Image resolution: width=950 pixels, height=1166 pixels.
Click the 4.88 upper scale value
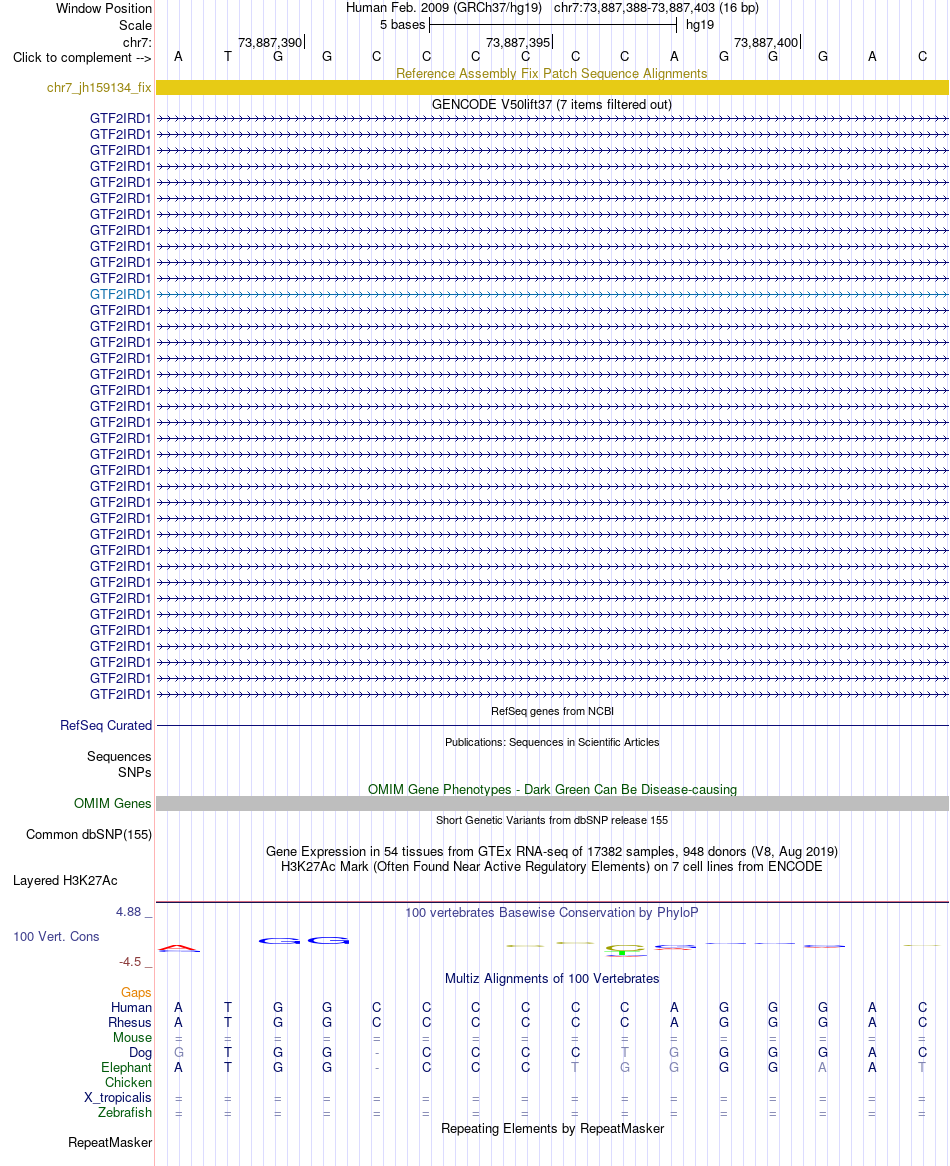(x=129, y=912)
